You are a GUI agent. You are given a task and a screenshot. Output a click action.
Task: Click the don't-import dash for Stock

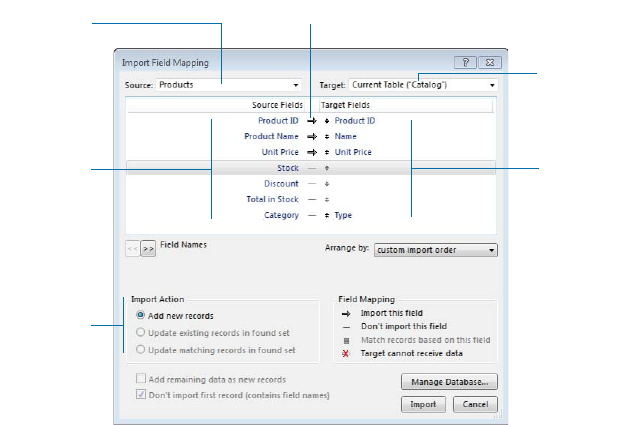311,168
